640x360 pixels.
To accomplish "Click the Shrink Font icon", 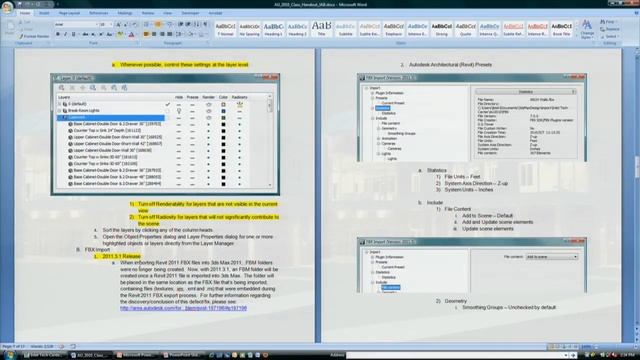I will pos(125,24).
